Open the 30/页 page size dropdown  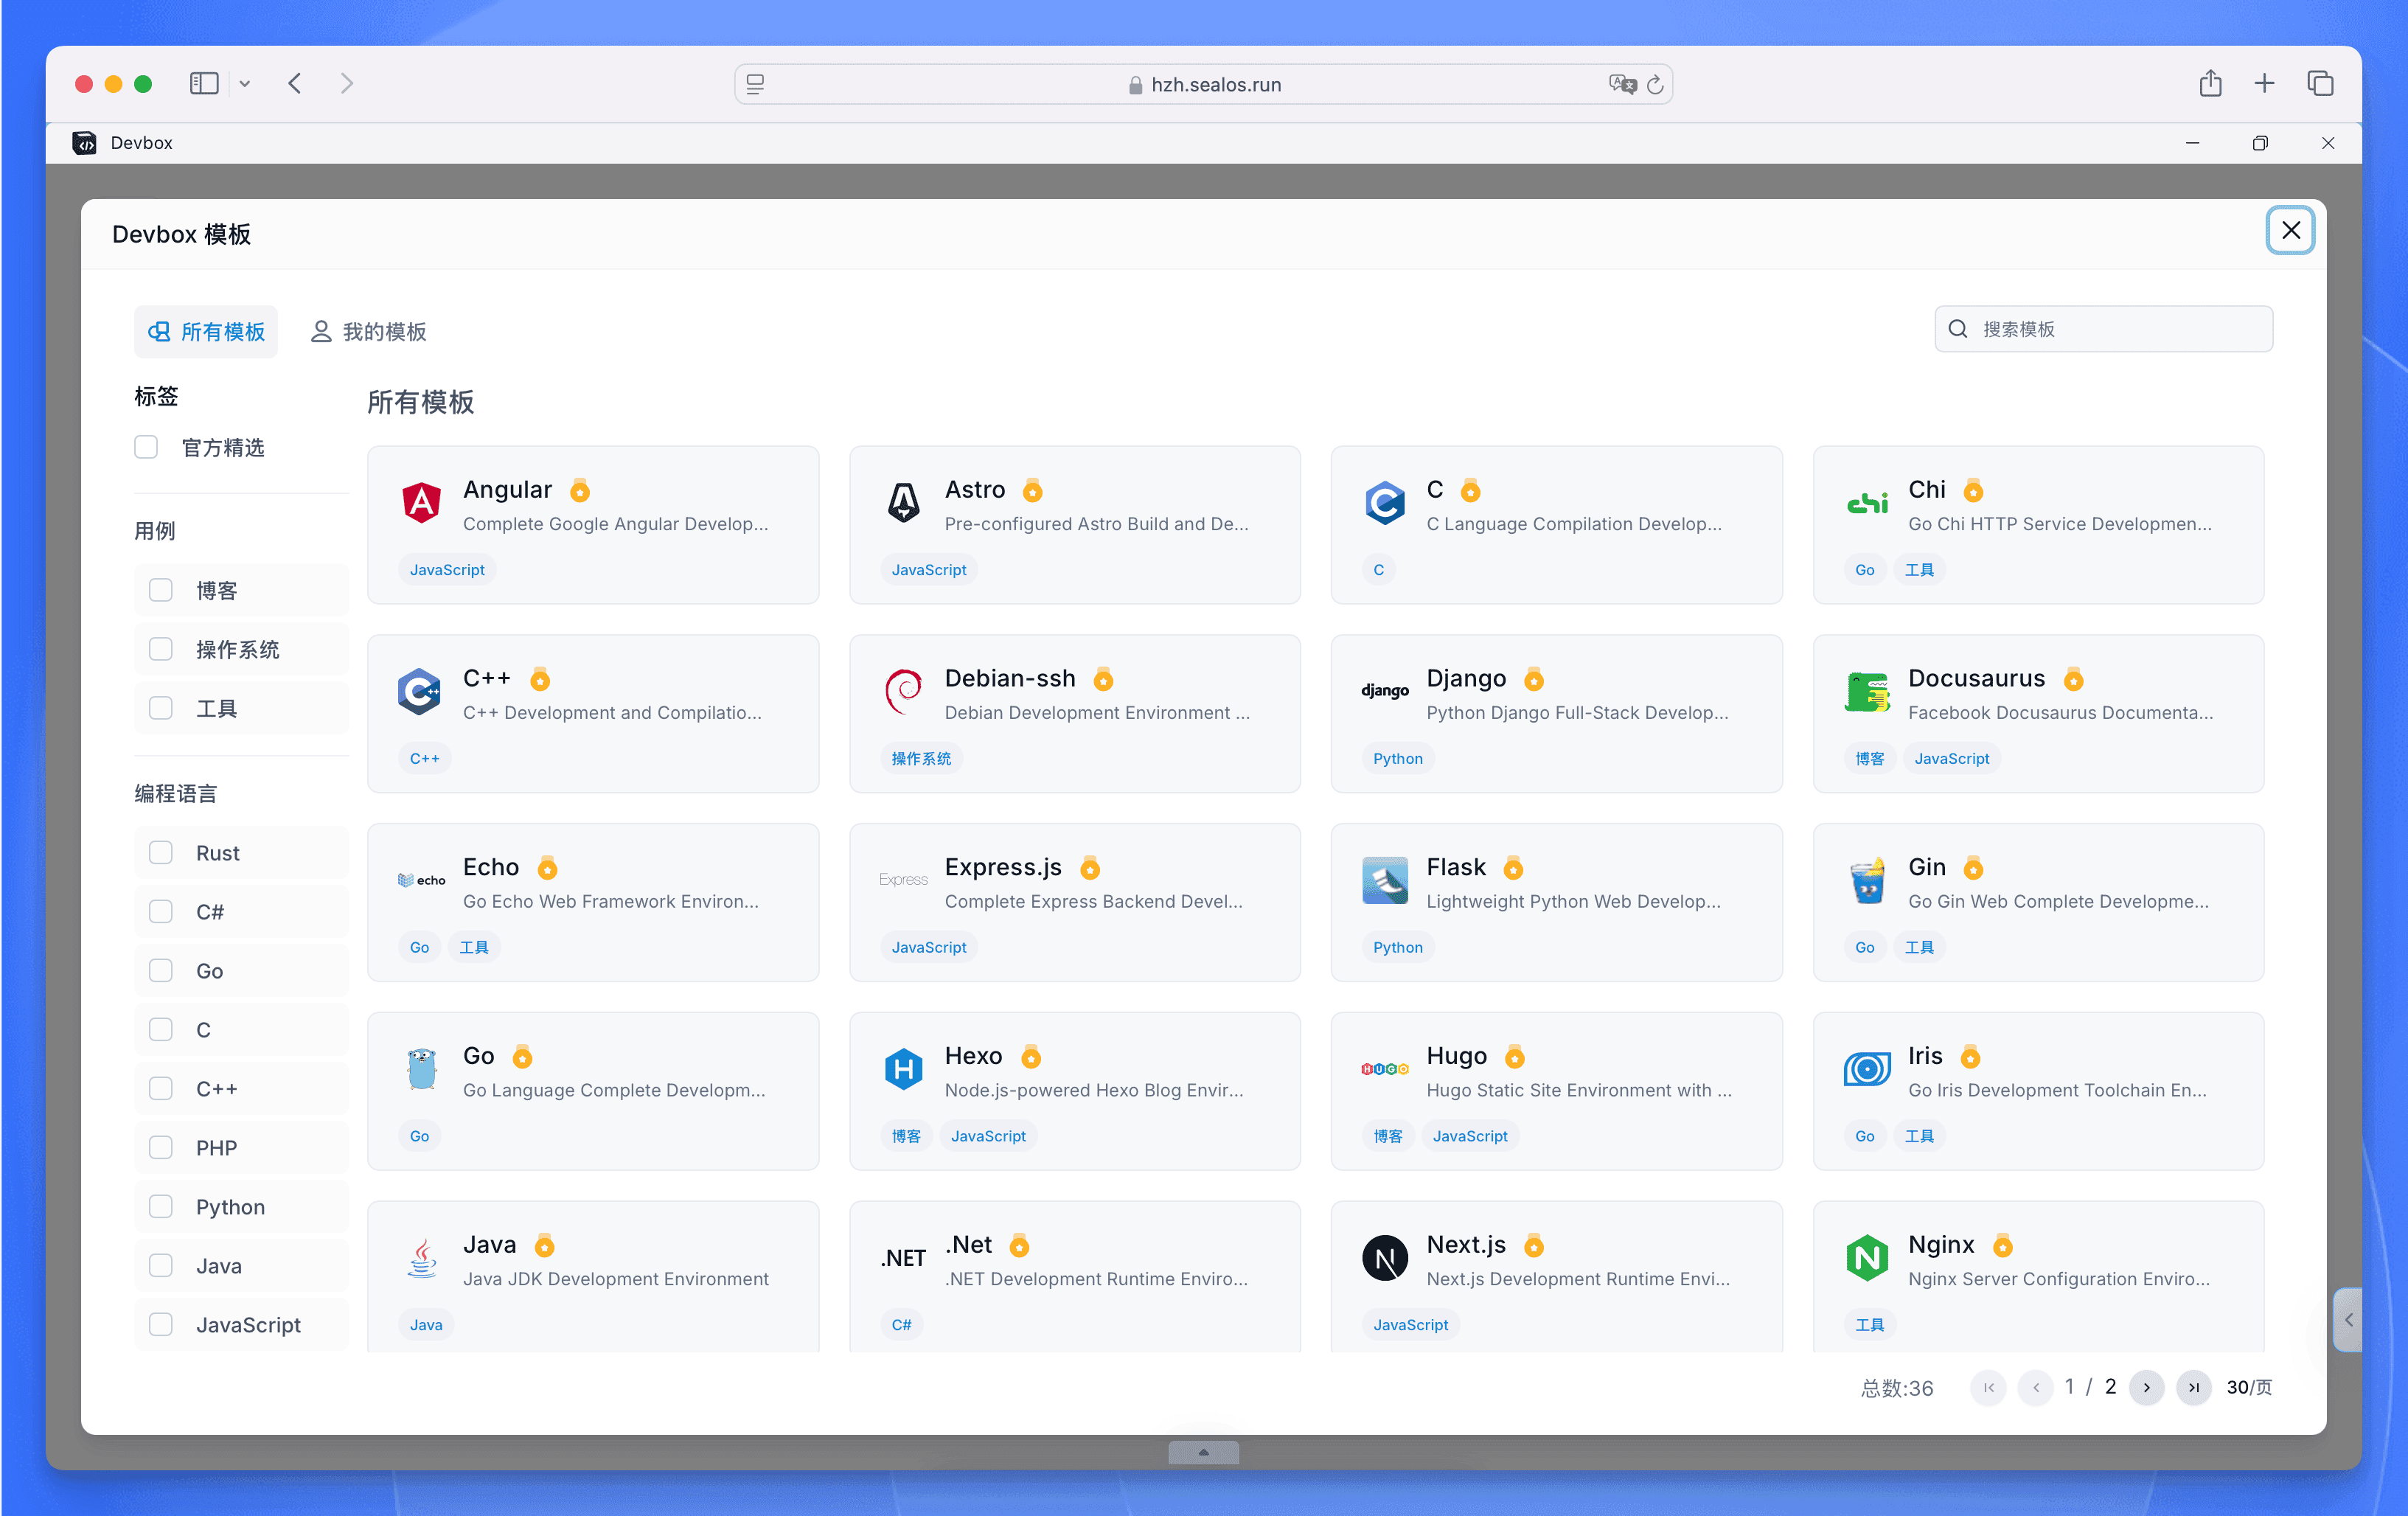(2249, 1387)
